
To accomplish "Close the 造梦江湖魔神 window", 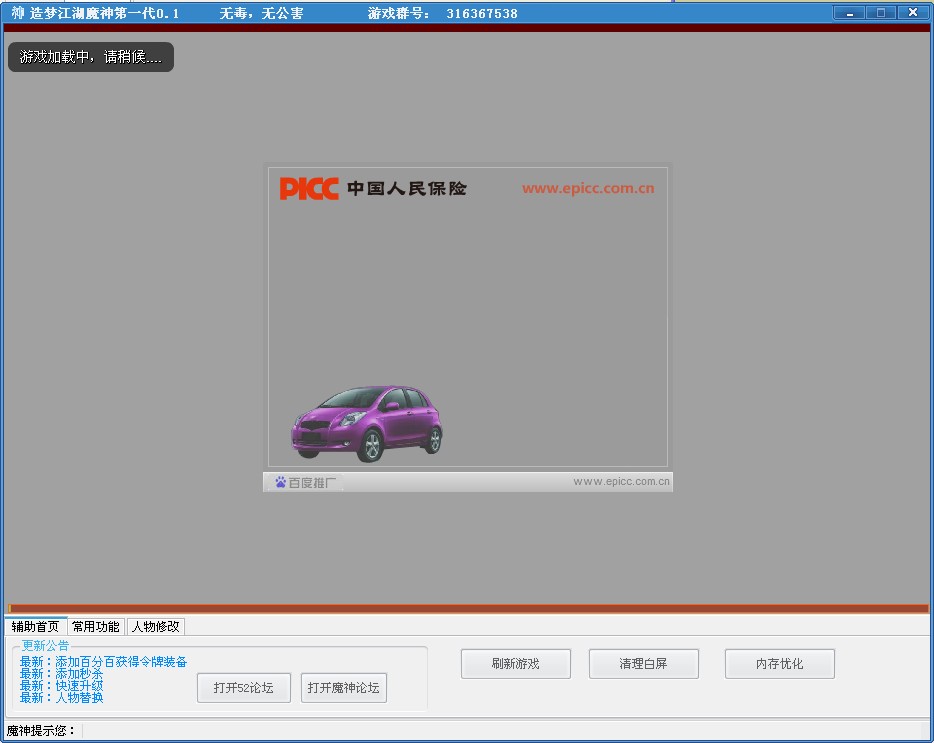I will (x=912, y=13).
